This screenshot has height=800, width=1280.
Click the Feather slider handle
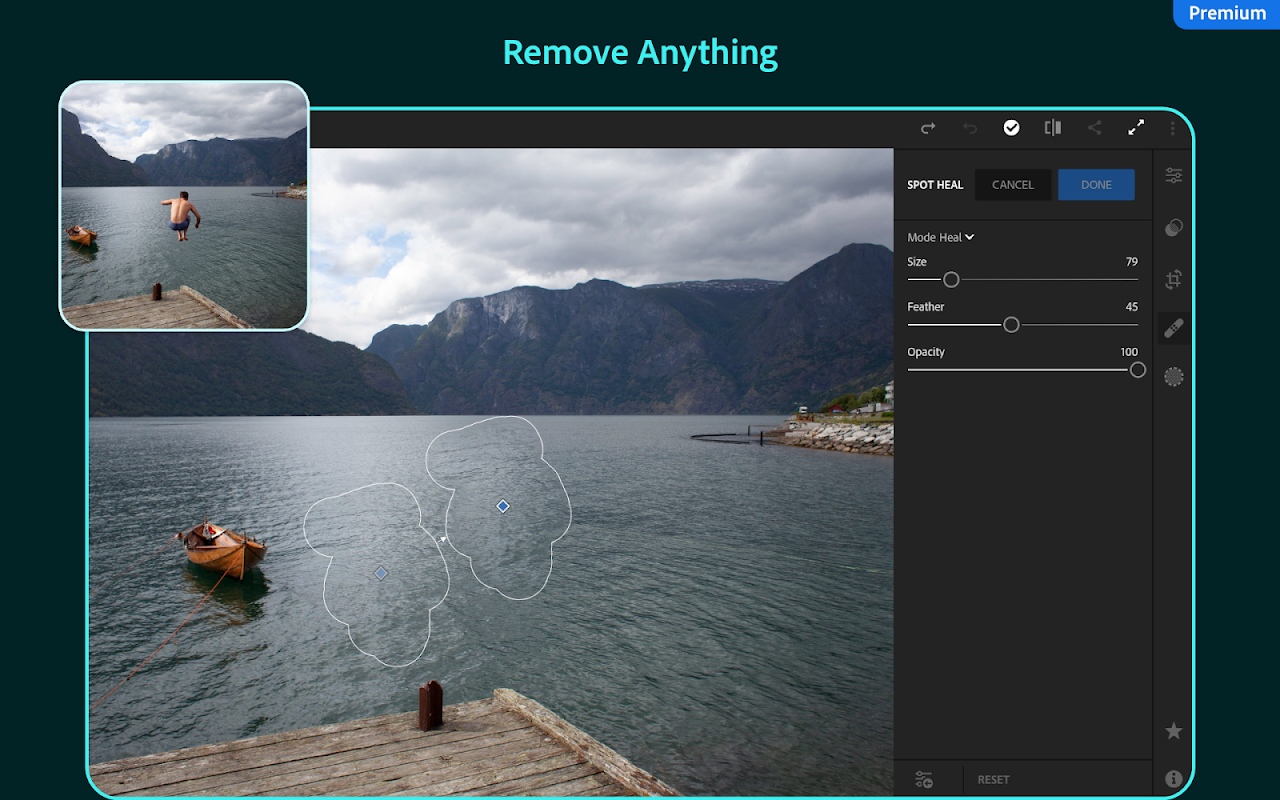[1011, 325]
